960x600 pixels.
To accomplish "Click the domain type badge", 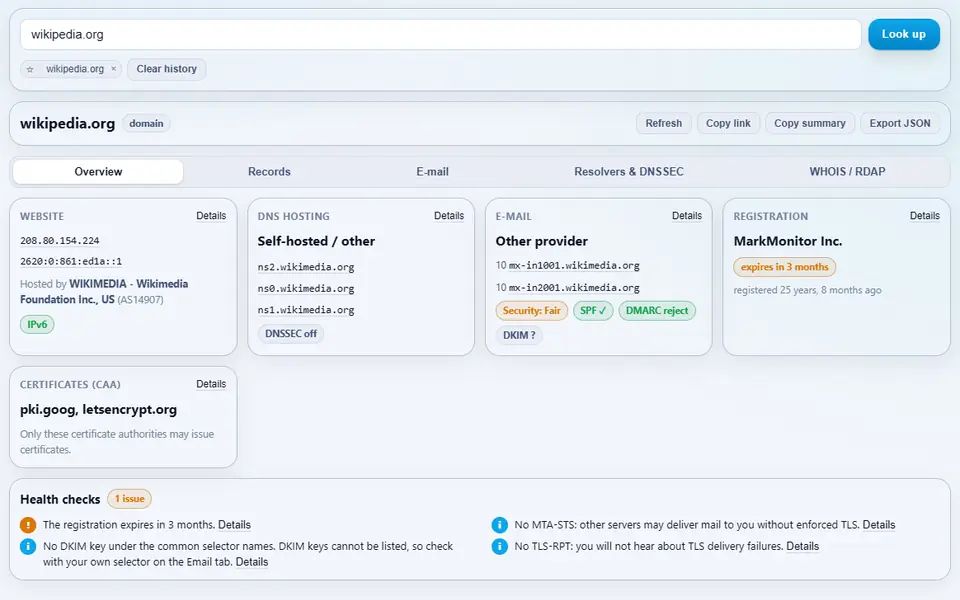I will coord(146,124).
